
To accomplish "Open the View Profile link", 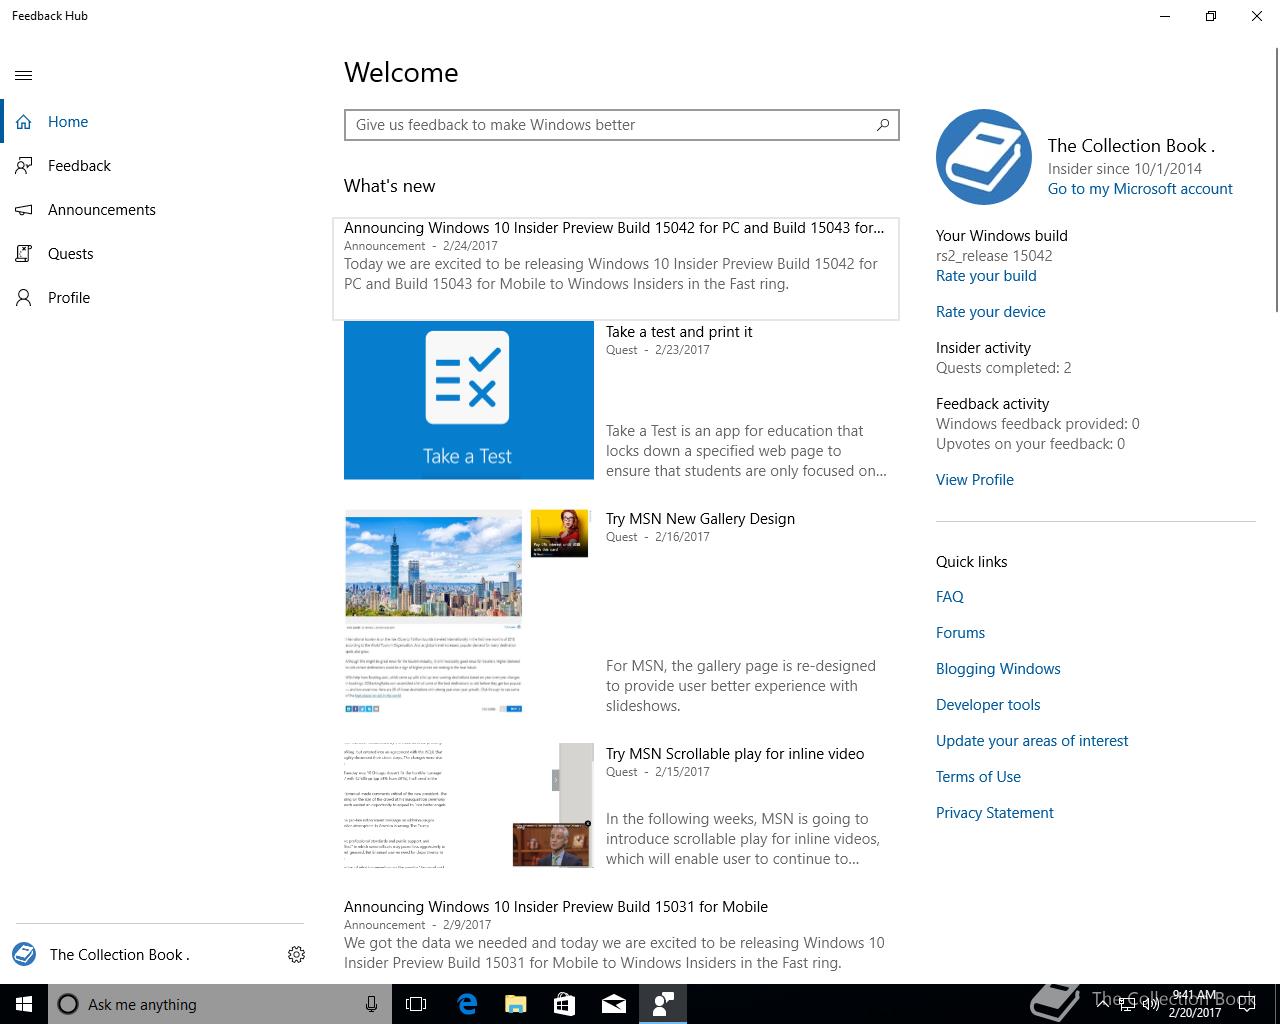I will point(975,480).
